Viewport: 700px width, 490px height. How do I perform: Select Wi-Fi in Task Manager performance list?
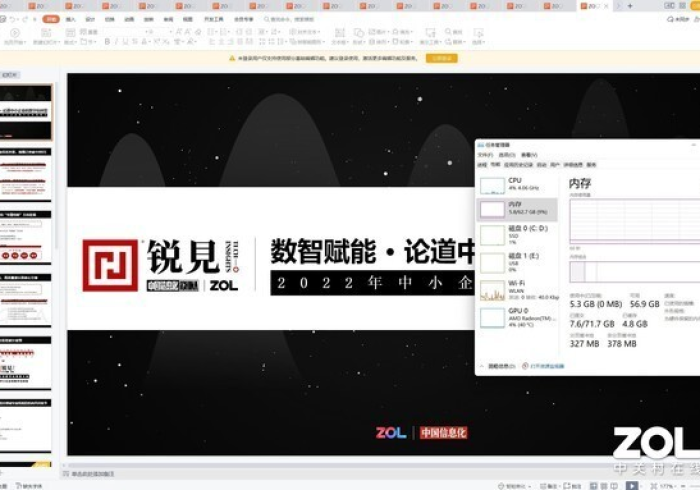tap(517, 290)
